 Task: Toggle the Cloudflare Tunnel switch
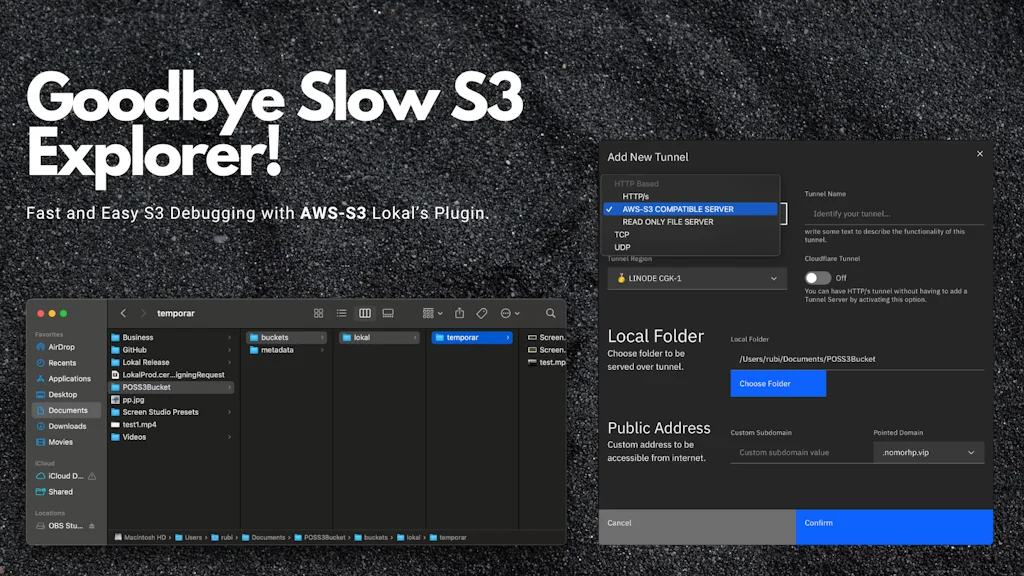point(817,278)
